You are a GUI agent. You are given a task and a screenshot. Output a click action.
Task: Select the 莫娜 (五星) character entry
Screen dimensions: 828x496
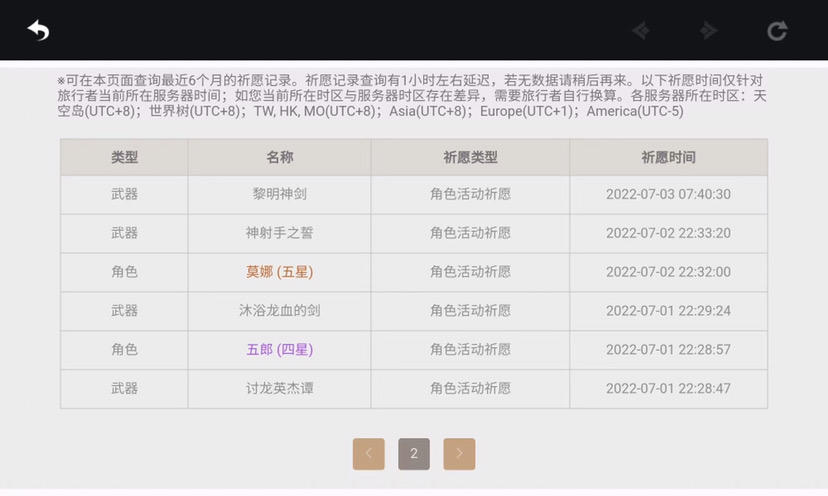(279, 272)
